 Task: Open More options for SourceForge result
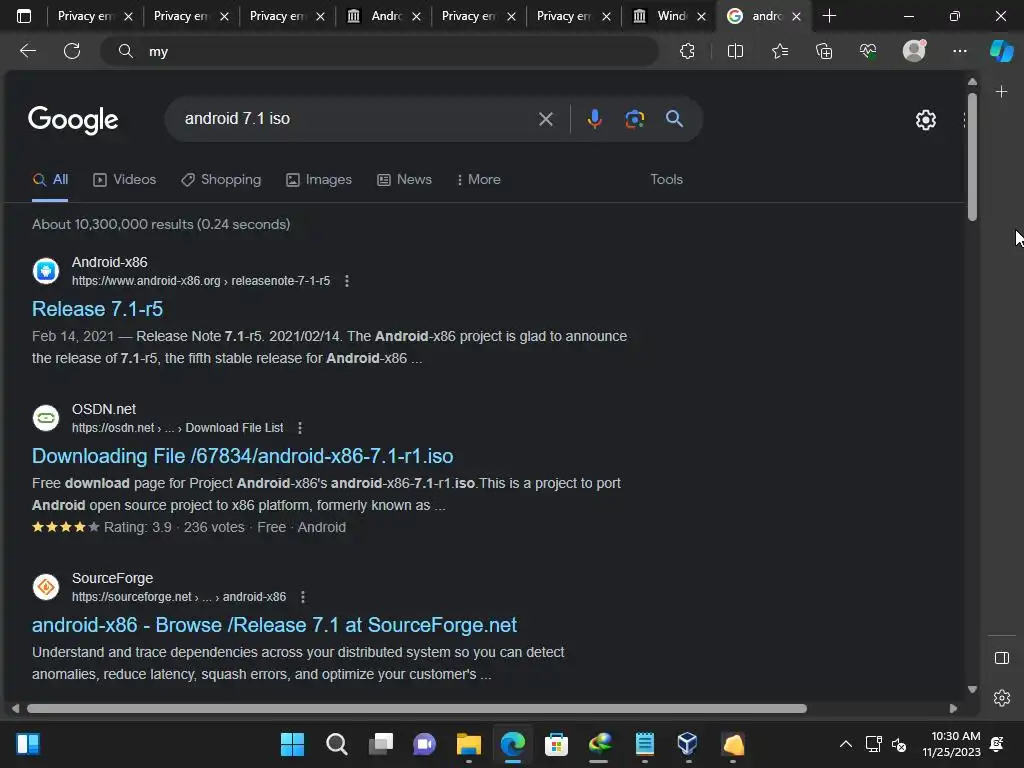tap(302, 597)
